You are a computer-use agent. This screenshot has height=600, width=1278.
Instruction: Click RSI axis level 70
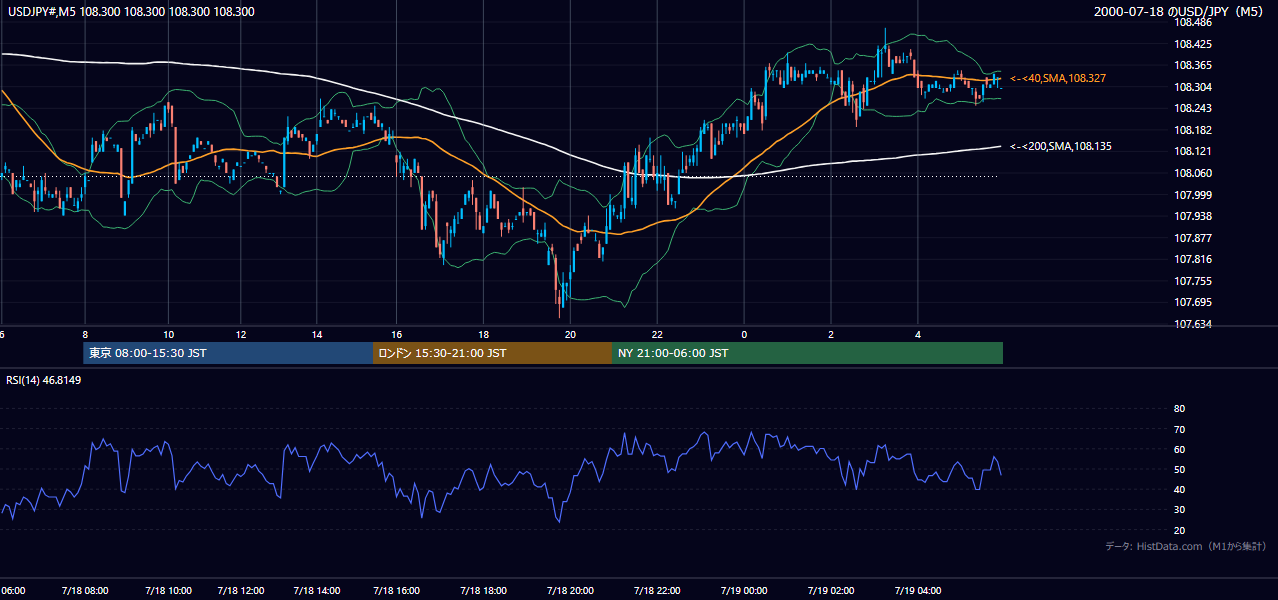[x=1179, y=429]
